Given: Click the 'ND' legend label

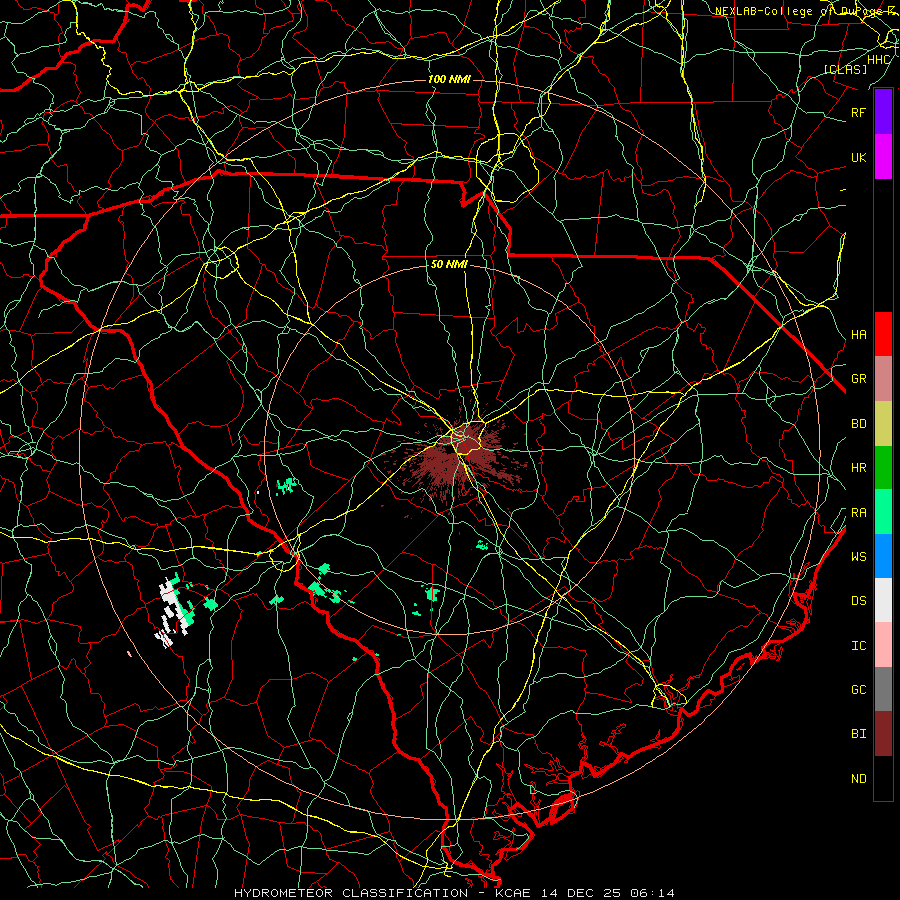Looking at the screenshot, I should (858, 779).
